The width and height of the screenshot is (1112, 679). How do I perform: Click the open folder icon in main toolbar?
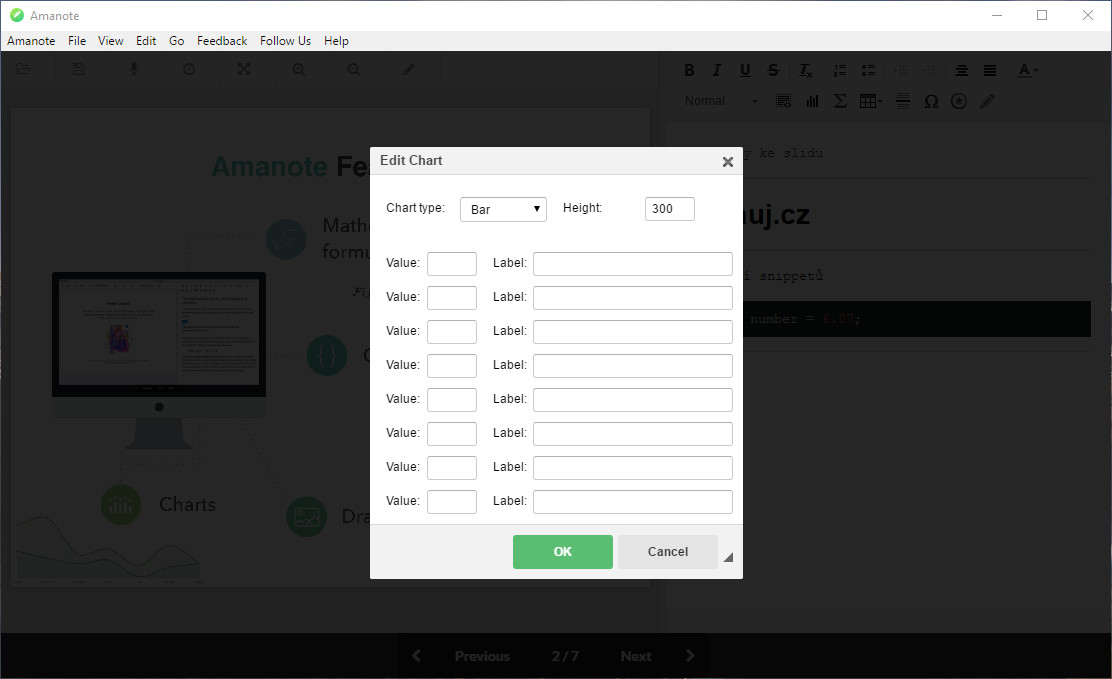(x=23, y=70)
